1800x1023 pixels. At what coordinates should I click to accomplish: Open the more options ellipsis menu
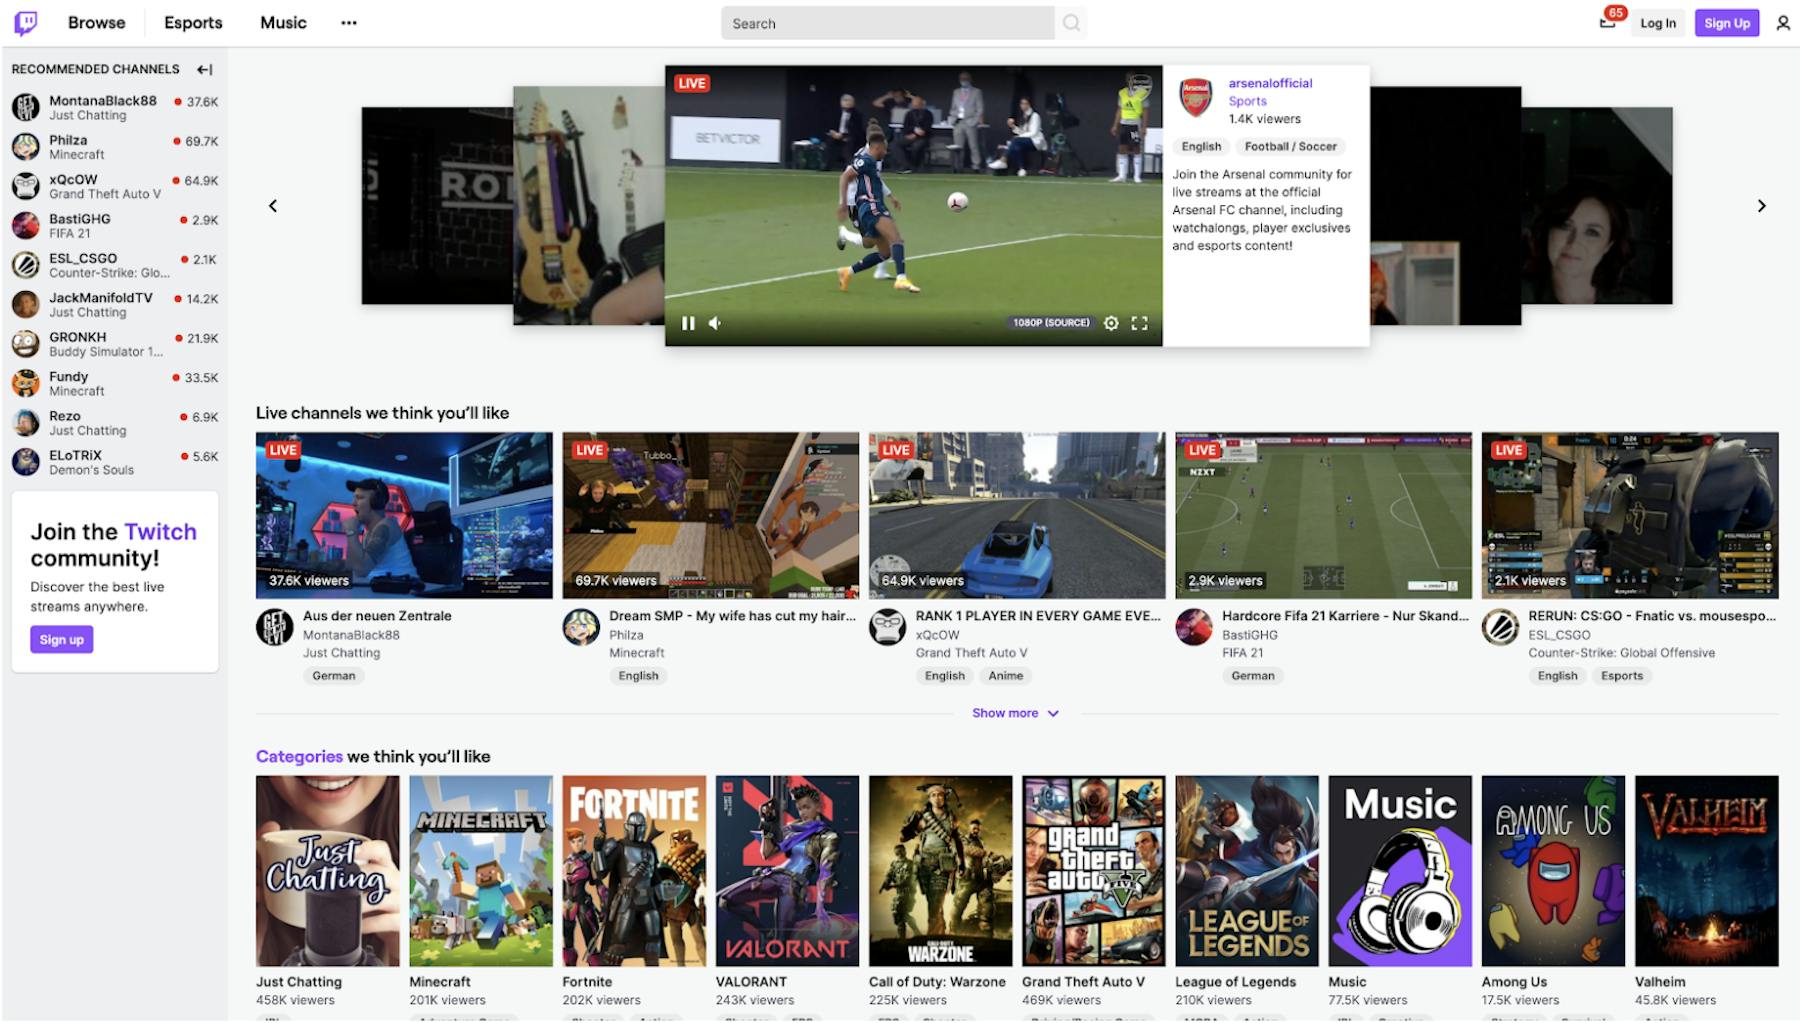click(x=348, y=23)
